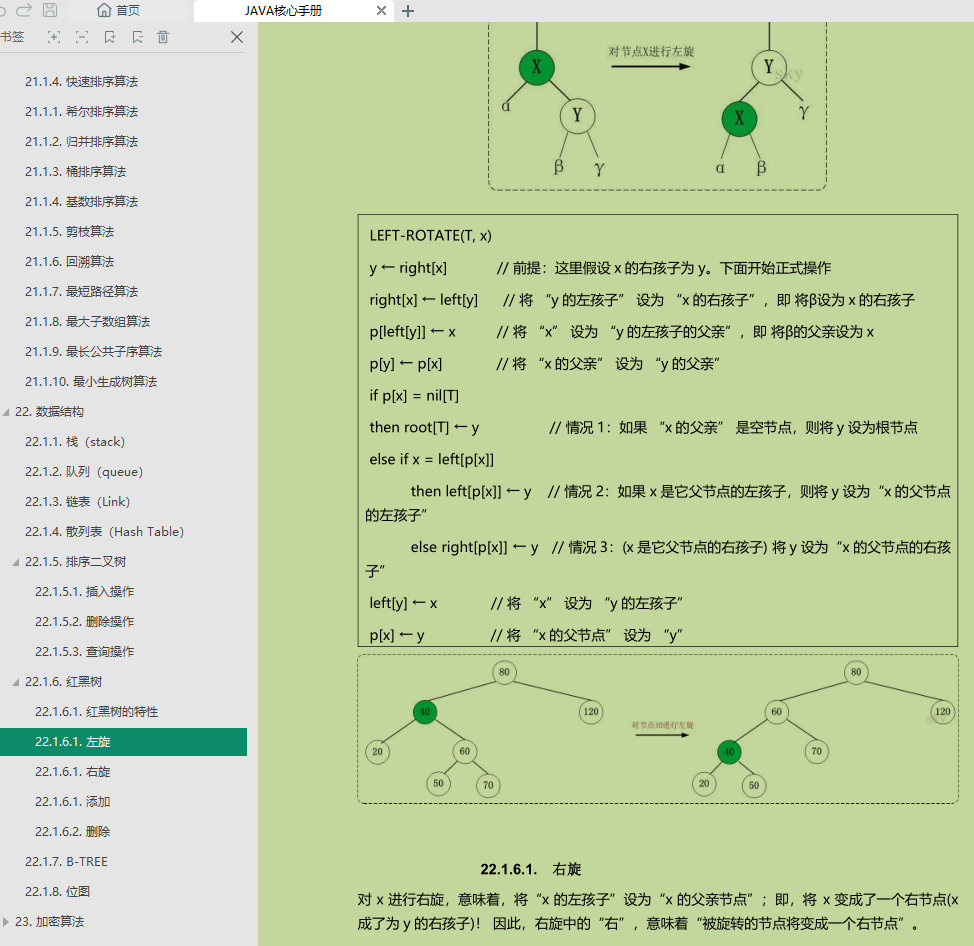Go to 21.1.4. 快速排序算法 bookmark
This screenshot has height=946, width=974.
[81, 82]
